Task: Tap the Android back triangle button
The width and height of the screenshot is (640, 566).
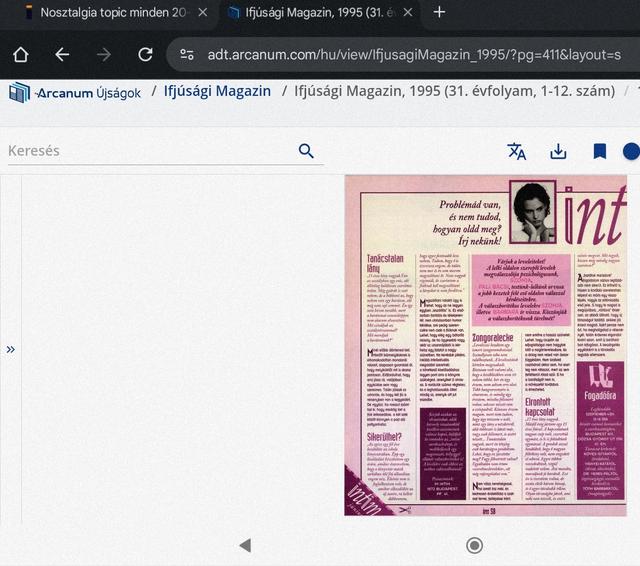Action: [245, 545]
